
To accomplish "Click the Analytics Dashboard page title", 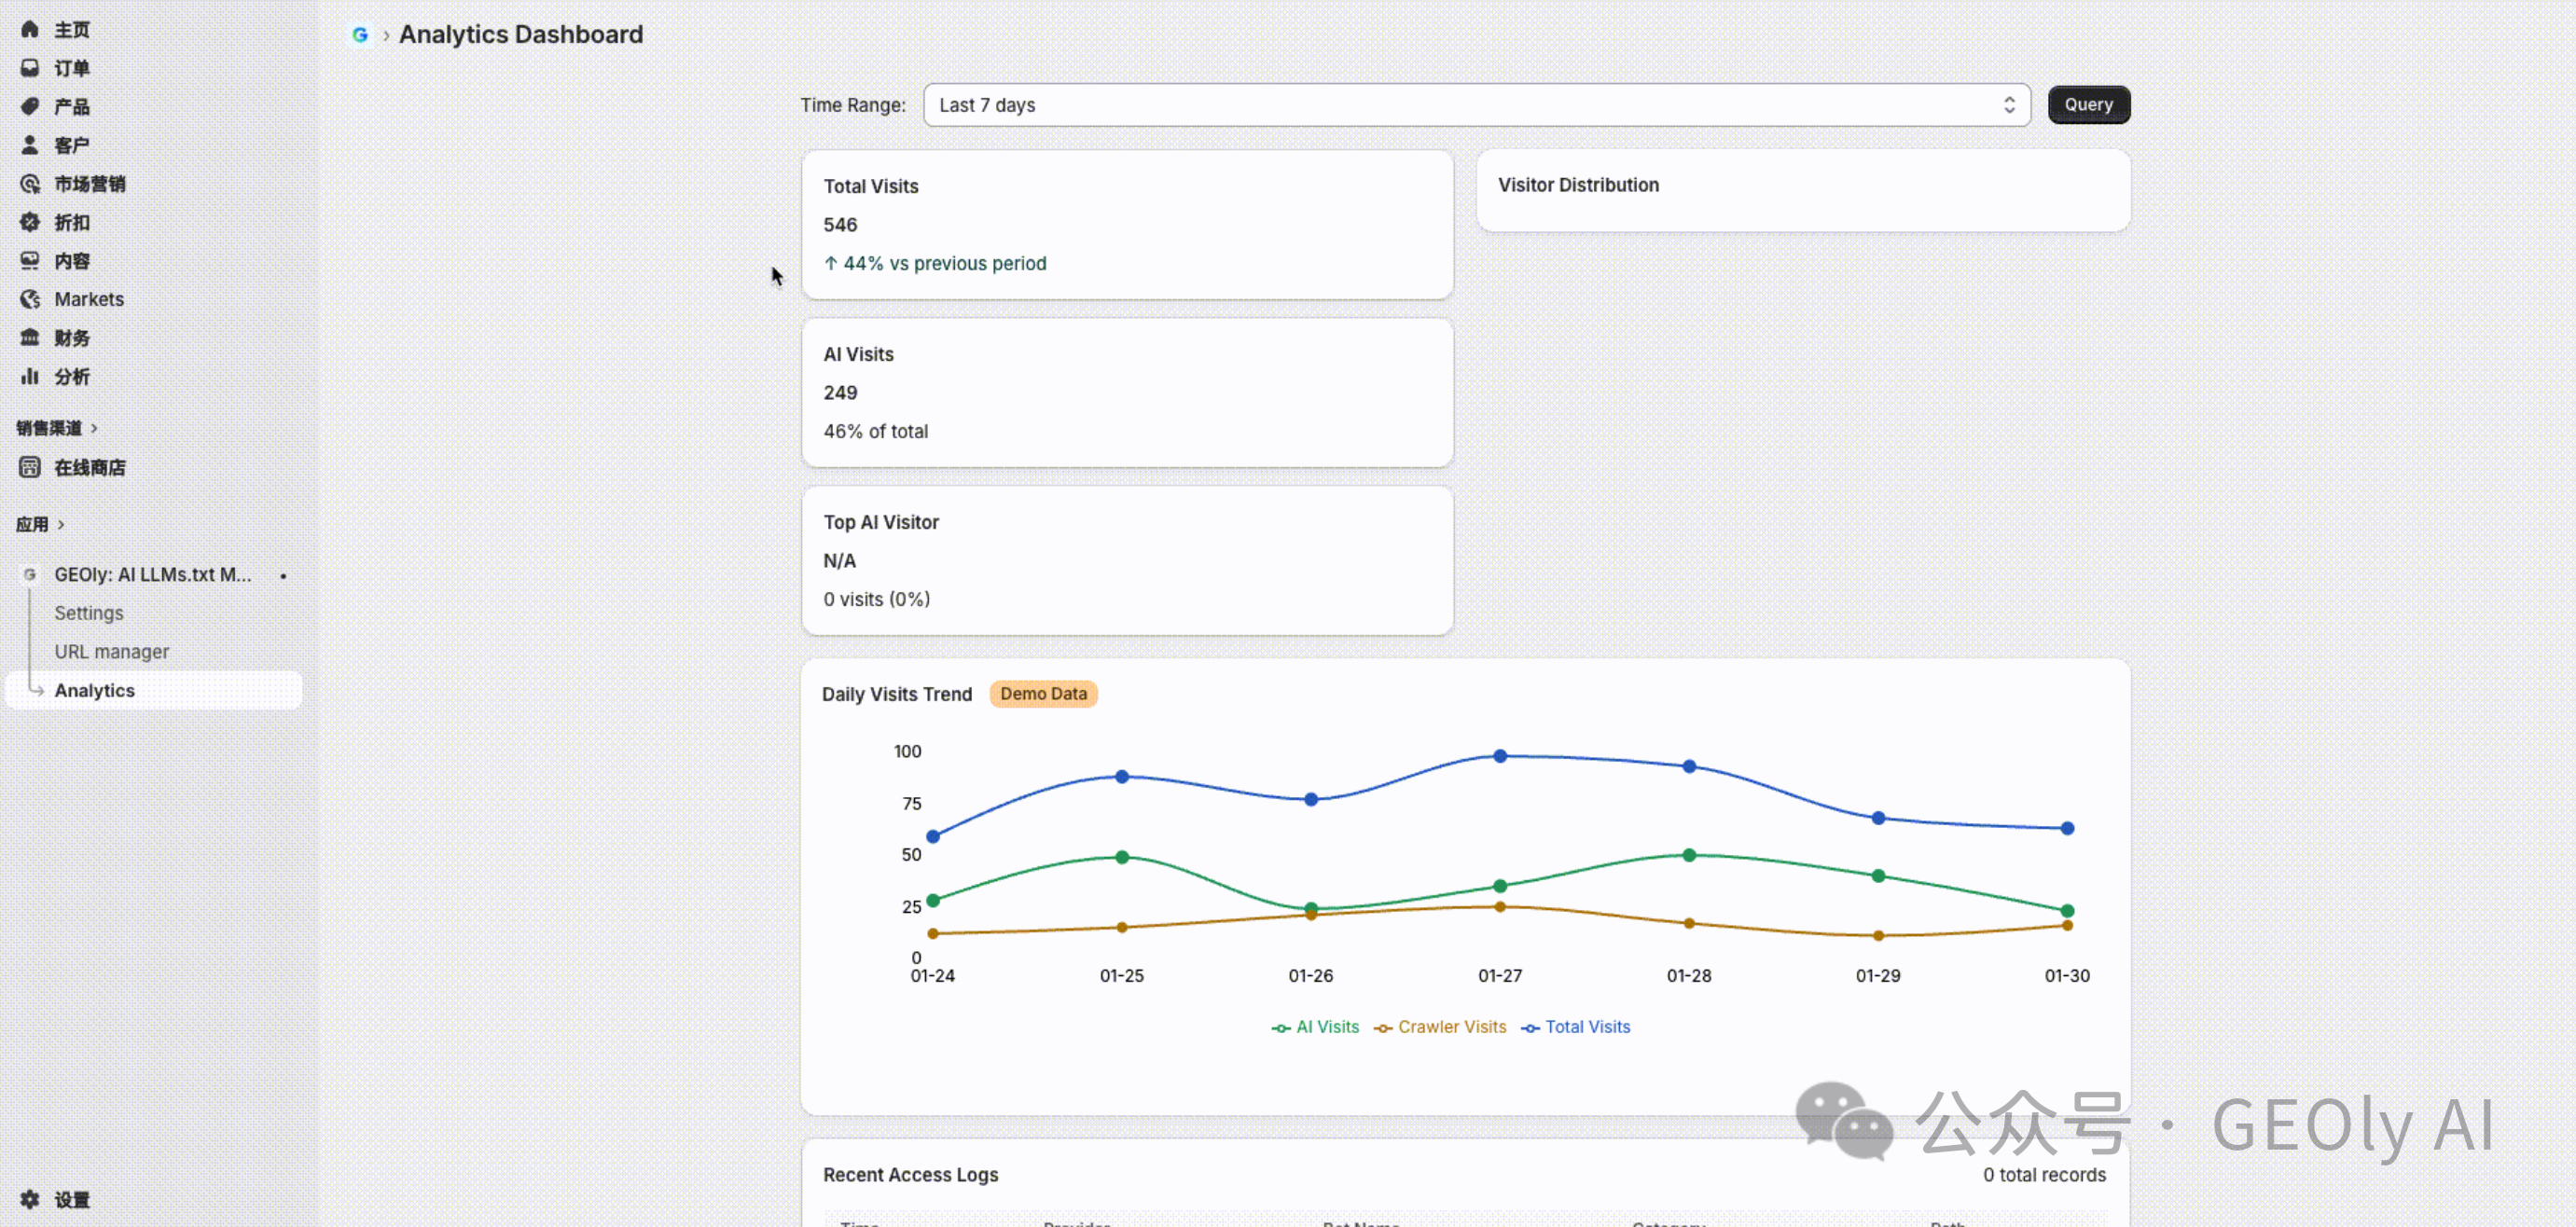I will coord(521,35).
